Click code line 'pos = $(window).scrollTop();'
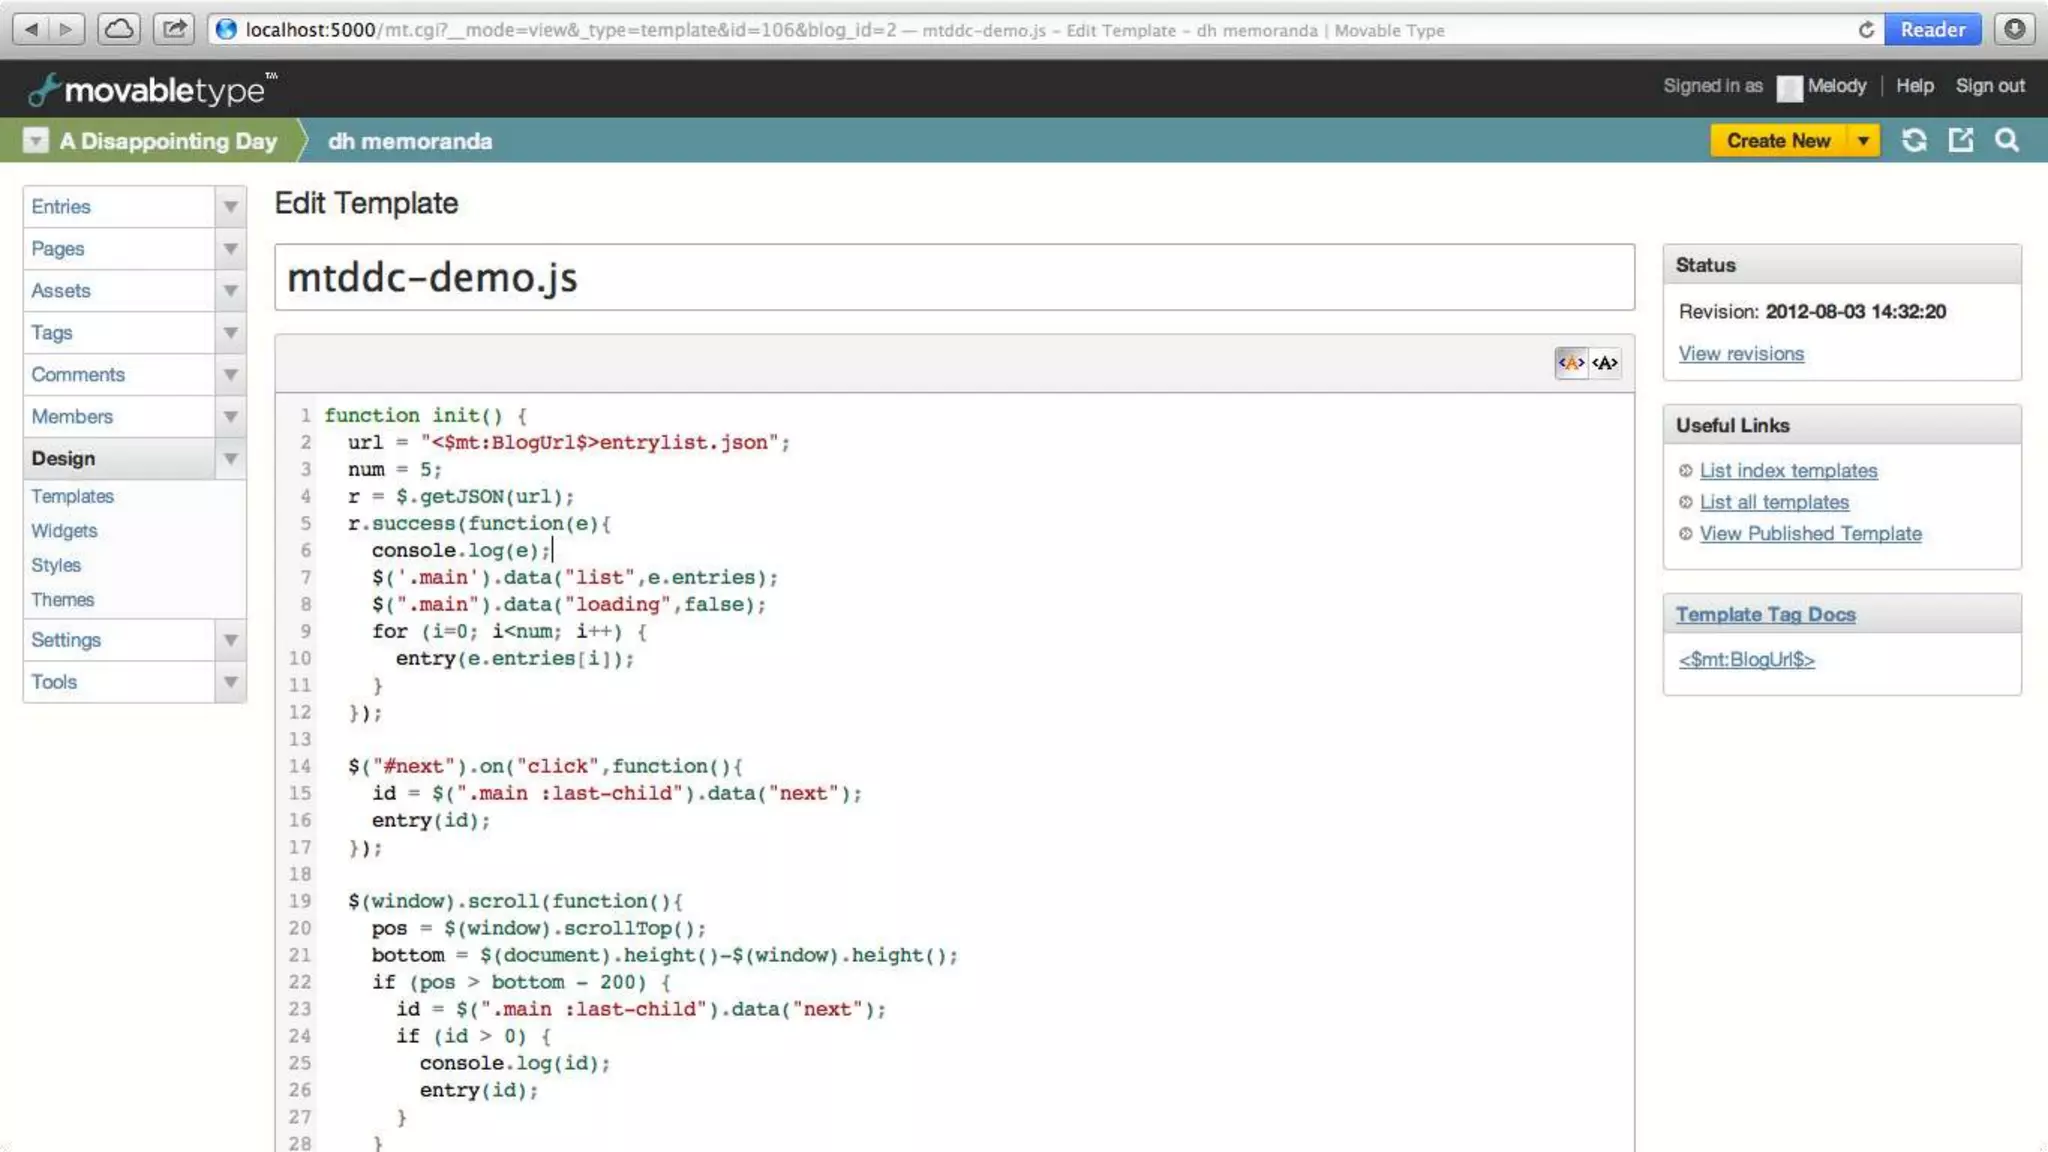The height and width of the screenshot is (1152, 2048). pyautogui.click(x=539, y=928)
